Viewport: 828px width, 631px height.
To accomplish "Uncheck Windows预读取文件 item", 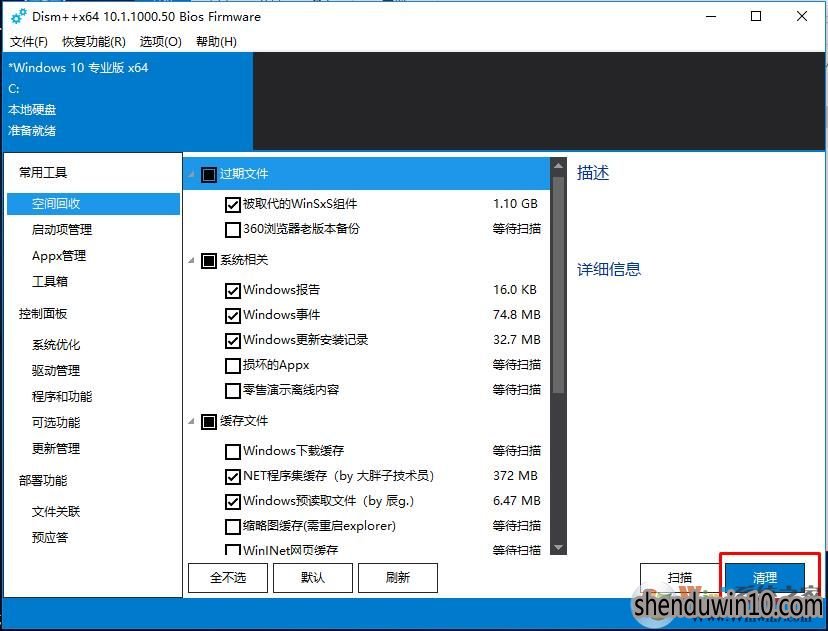I will click(232, 502).
